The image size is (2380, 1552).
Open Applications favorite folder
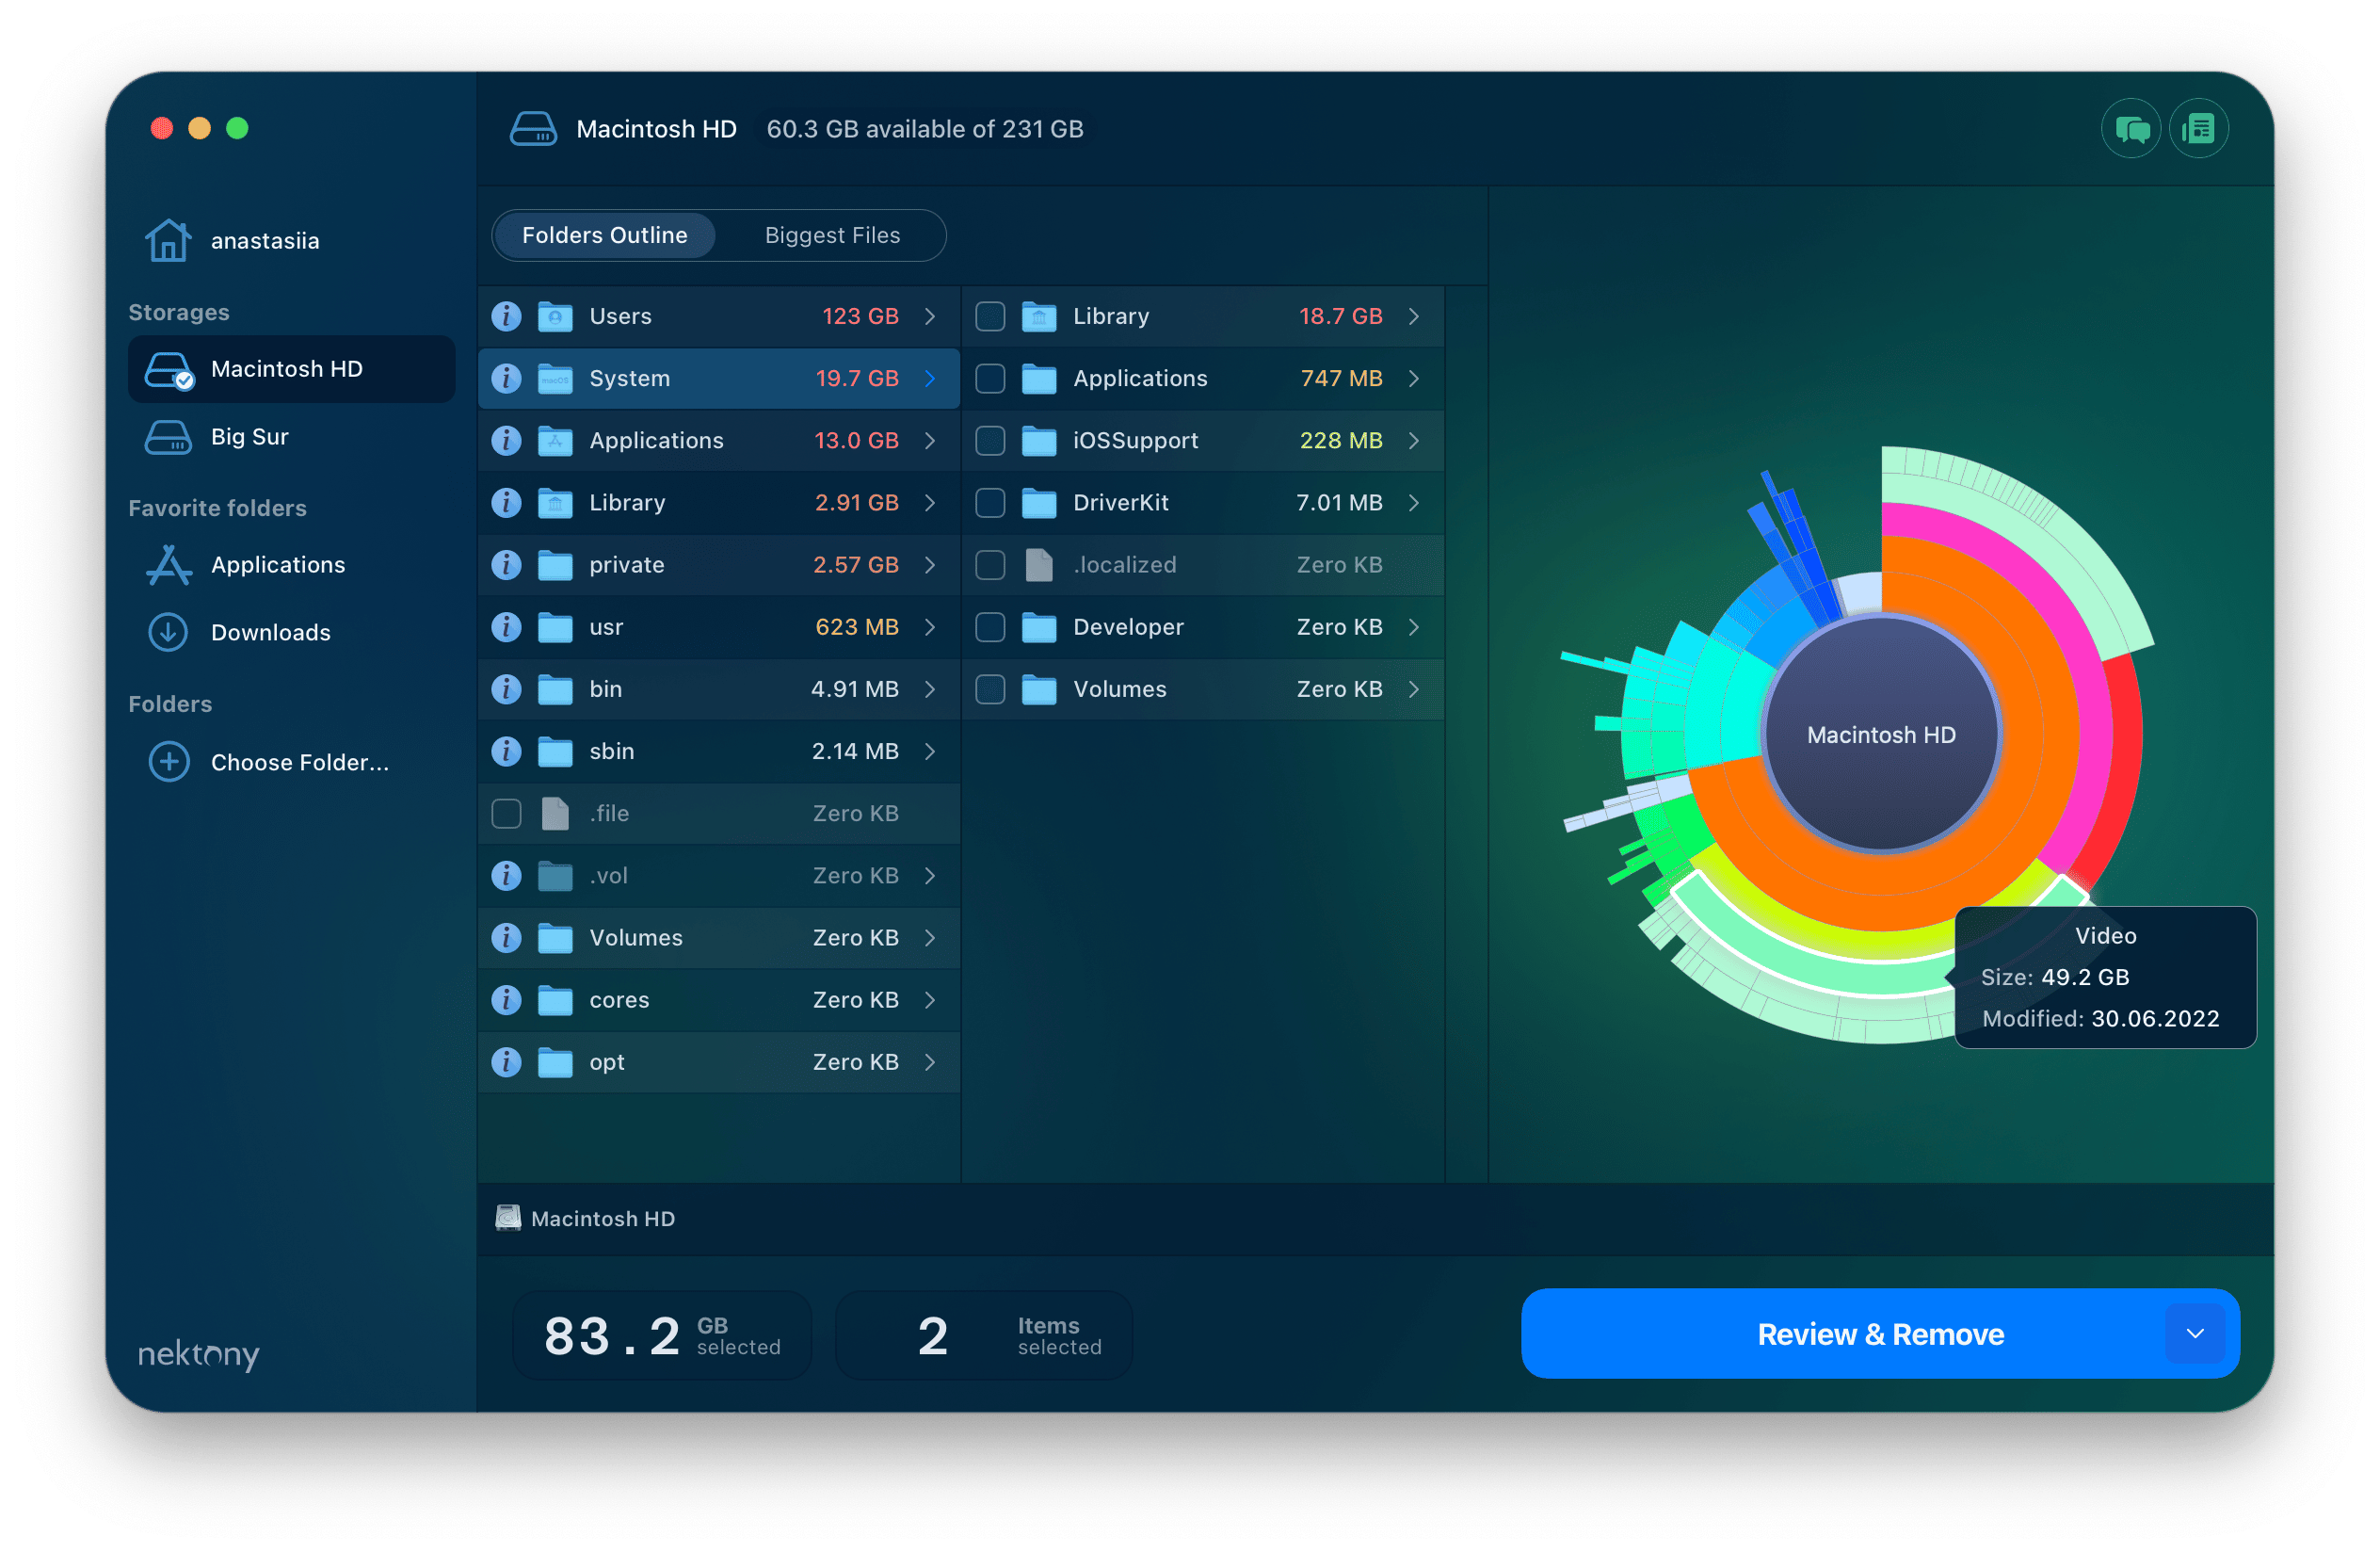(x=278, y=565)
